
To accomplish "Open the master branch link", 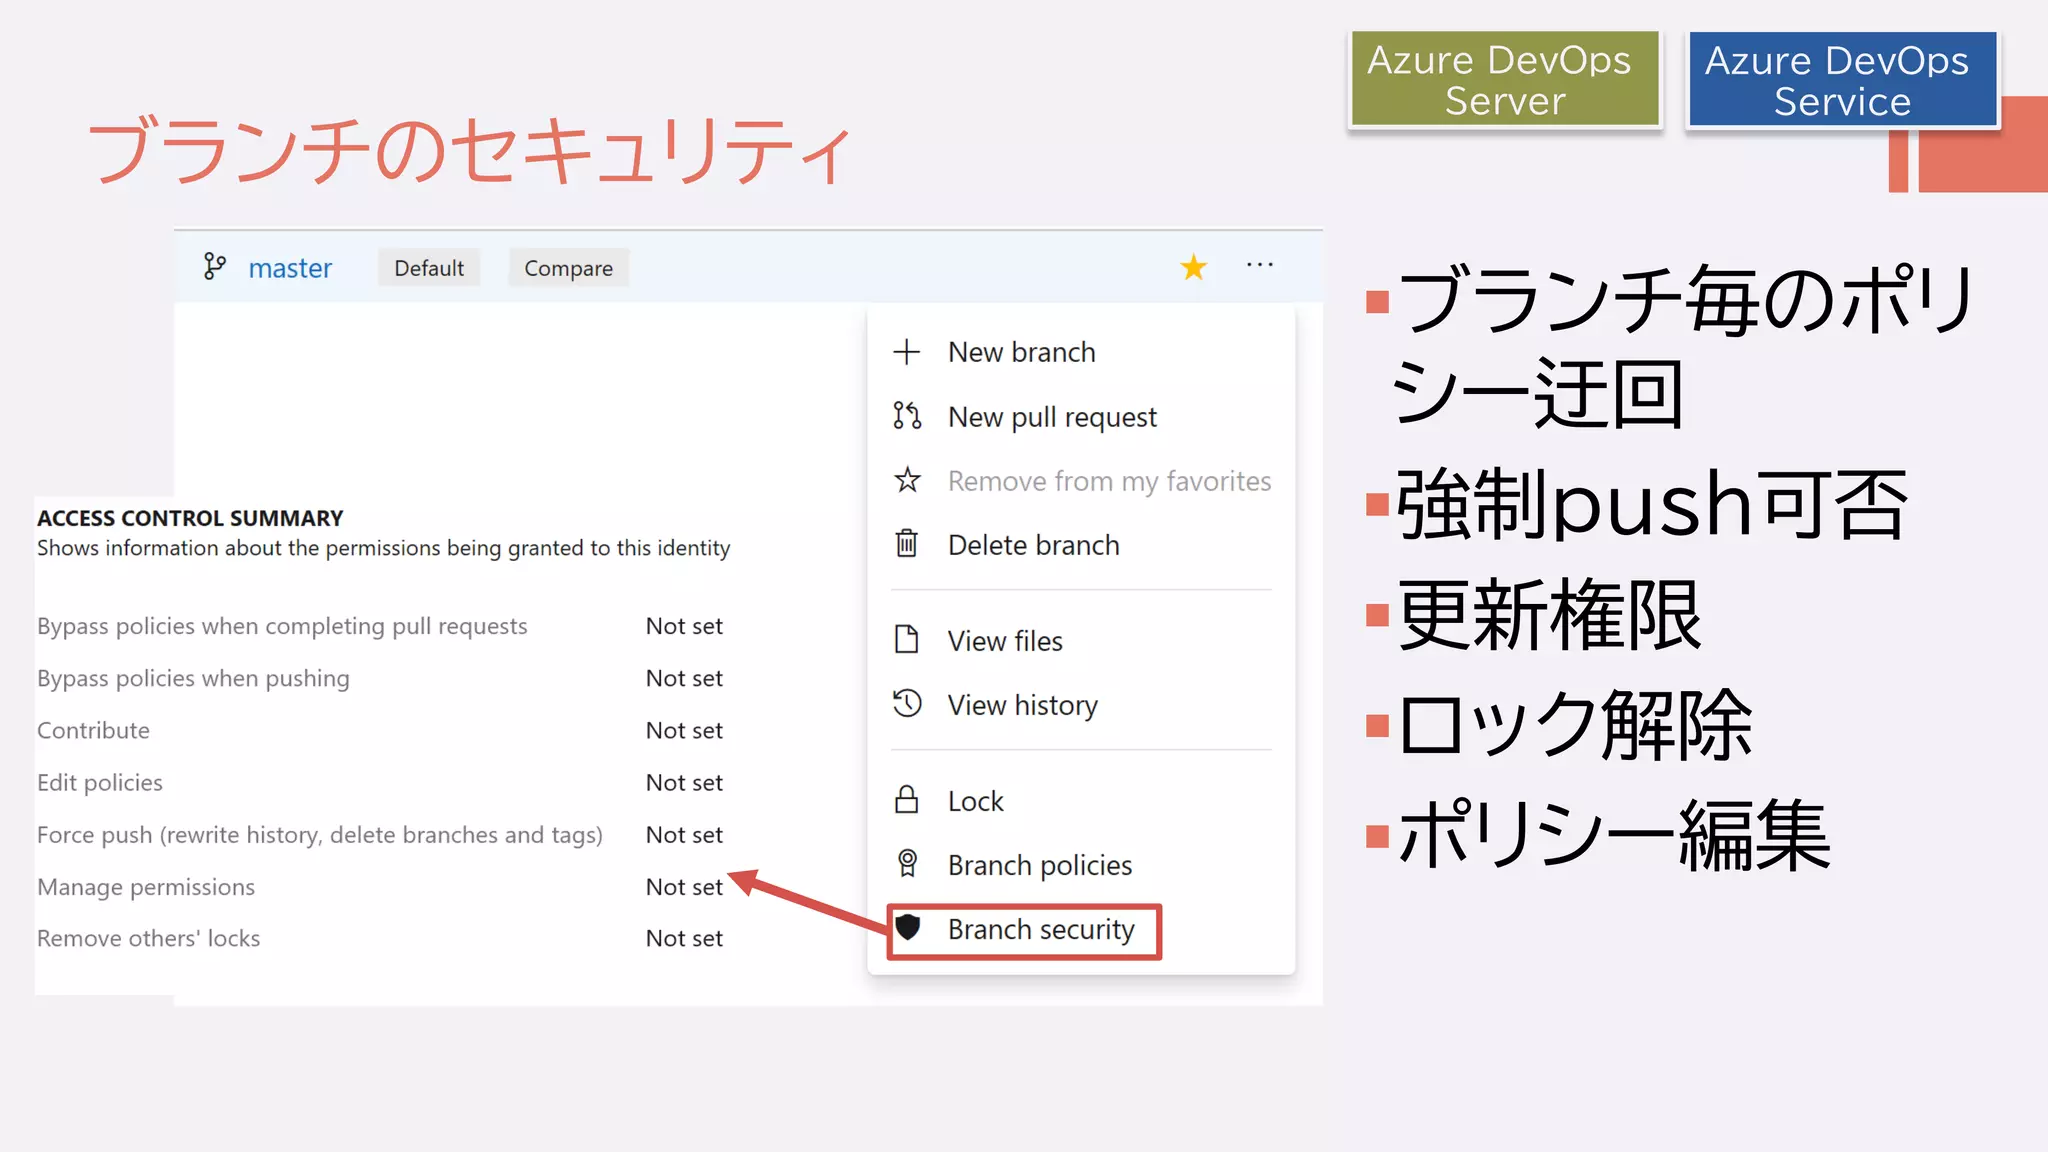I will coord(290,268).
